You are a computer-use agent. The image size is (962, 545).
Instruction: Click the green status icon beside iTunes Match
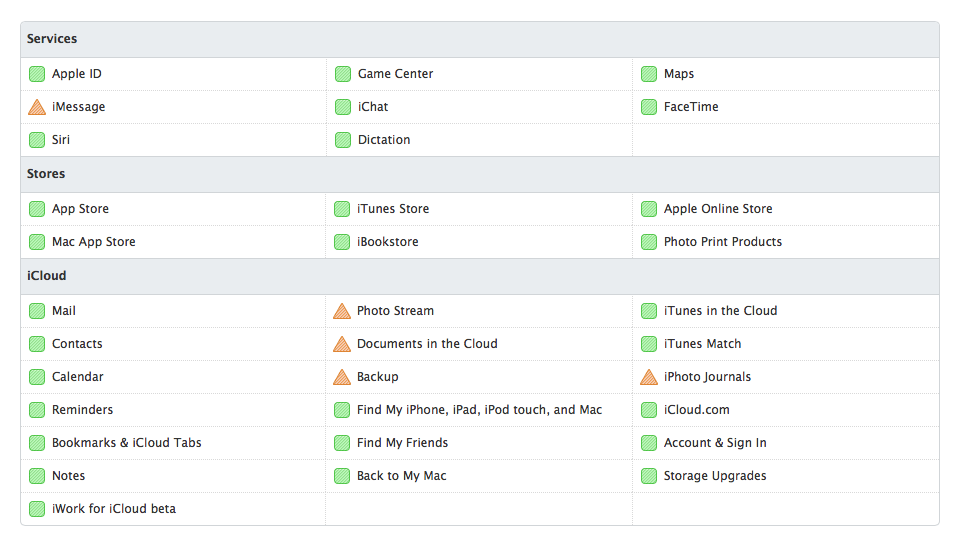[649, 344]
